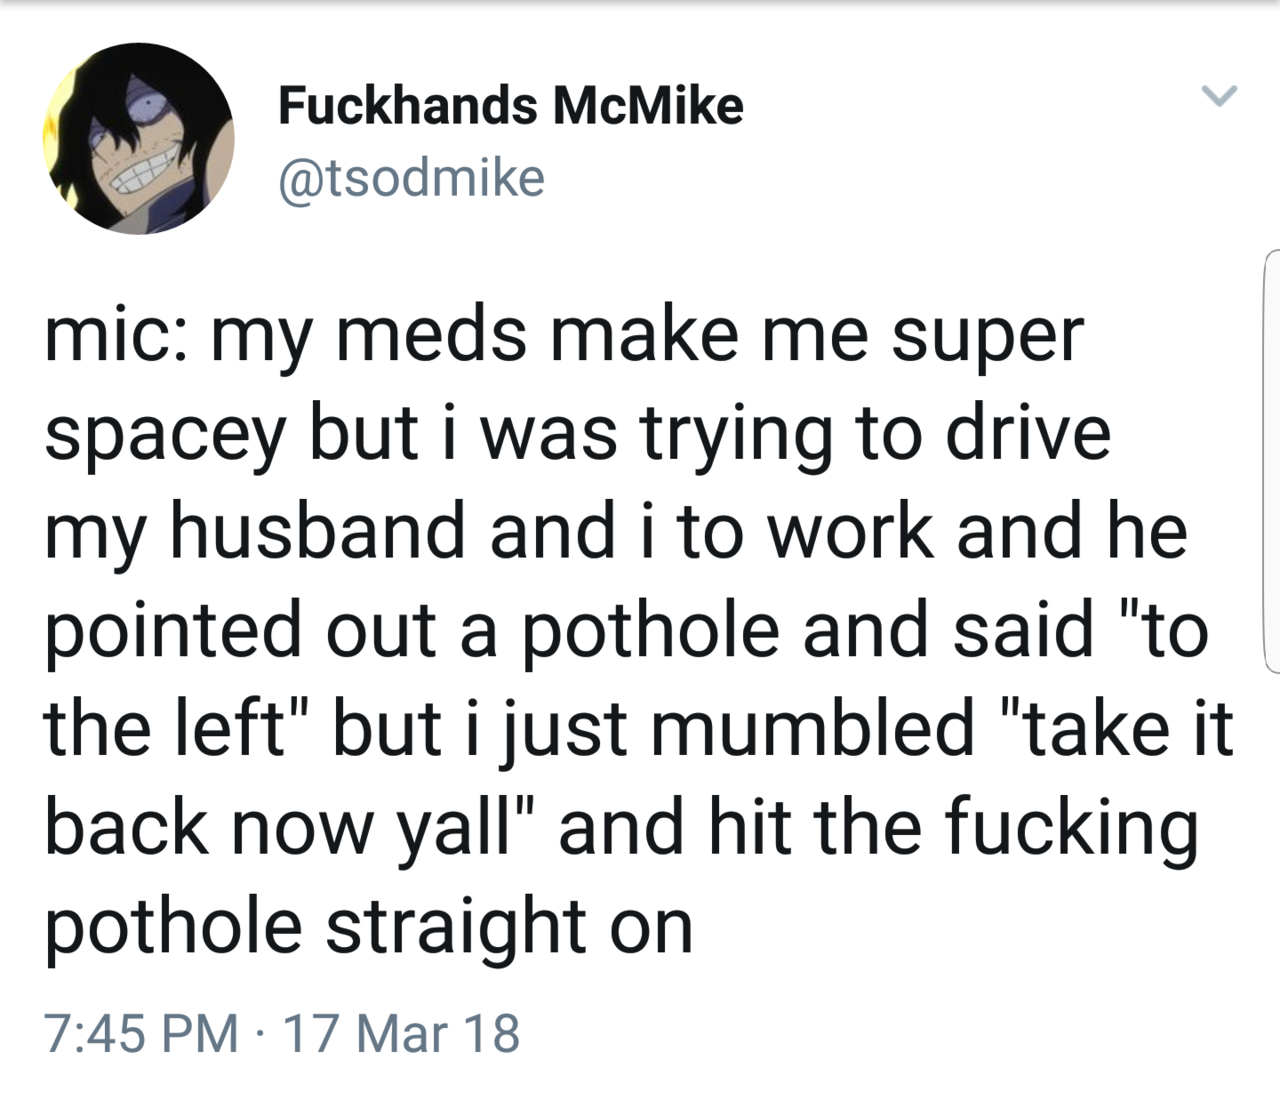1280x1108 pixels.
Task: Click the word "spacey" in the tweet
Action: [x=165, y=434]
